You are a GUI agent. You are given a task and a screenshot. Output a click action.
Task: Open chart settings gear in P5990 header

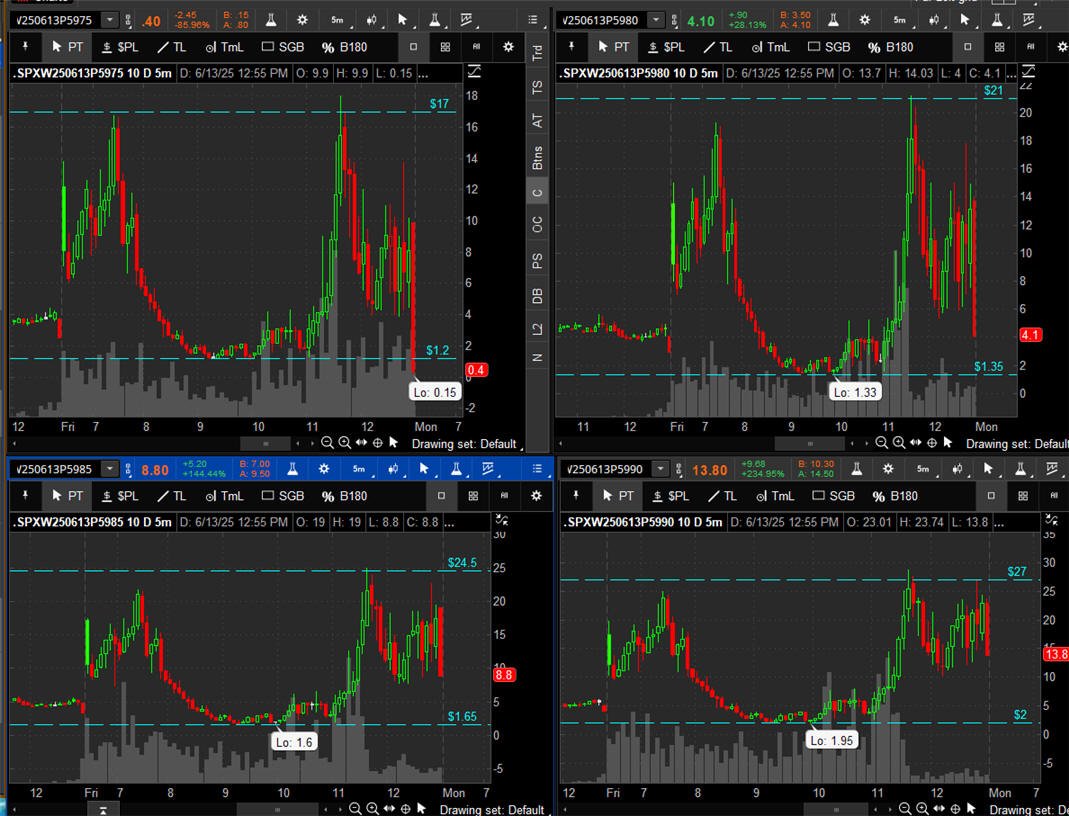[x=888, y=469]
